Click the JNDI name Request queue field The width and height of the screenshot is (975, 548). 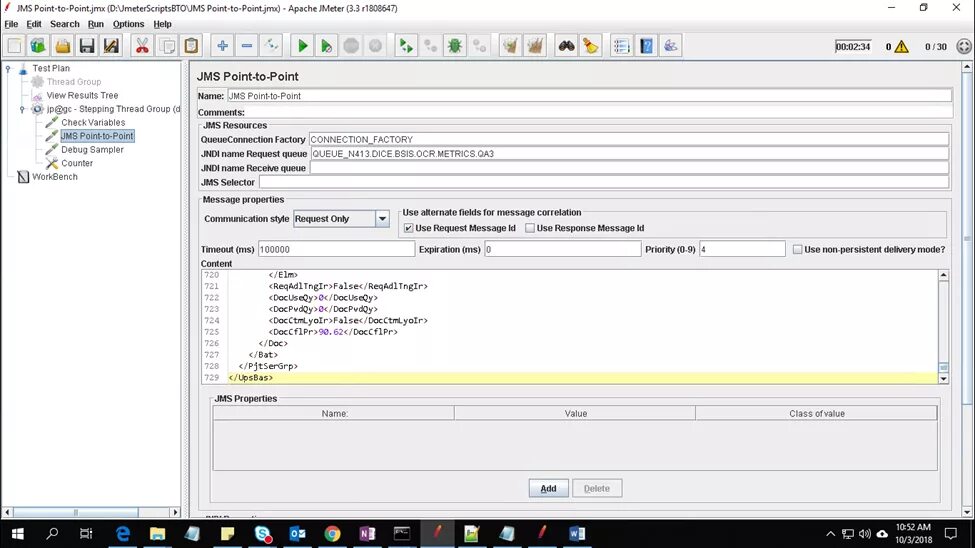(x=629, y=154)
